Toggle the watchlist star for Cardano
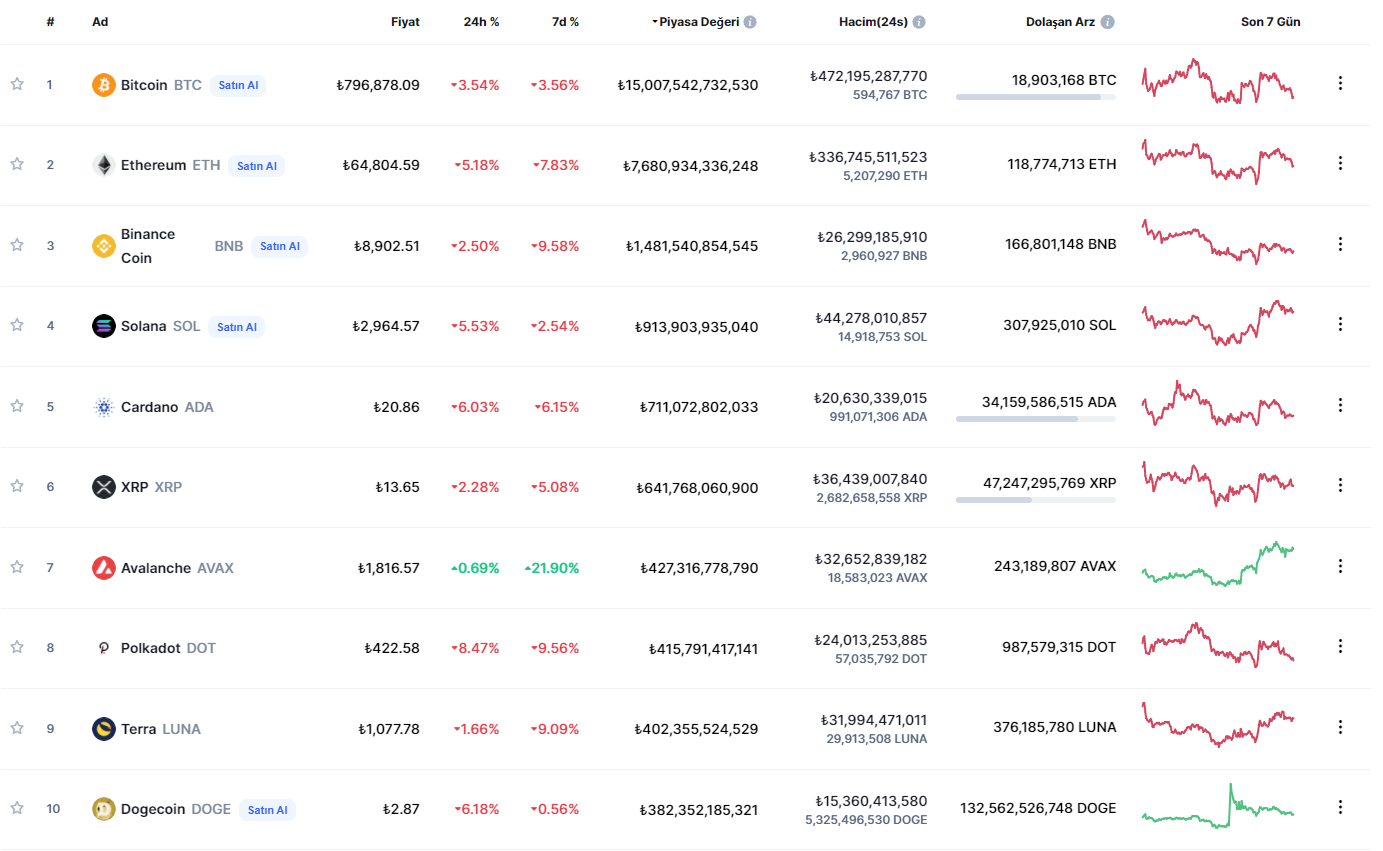The image size is (1383, 851). click(x=17, y=406)
